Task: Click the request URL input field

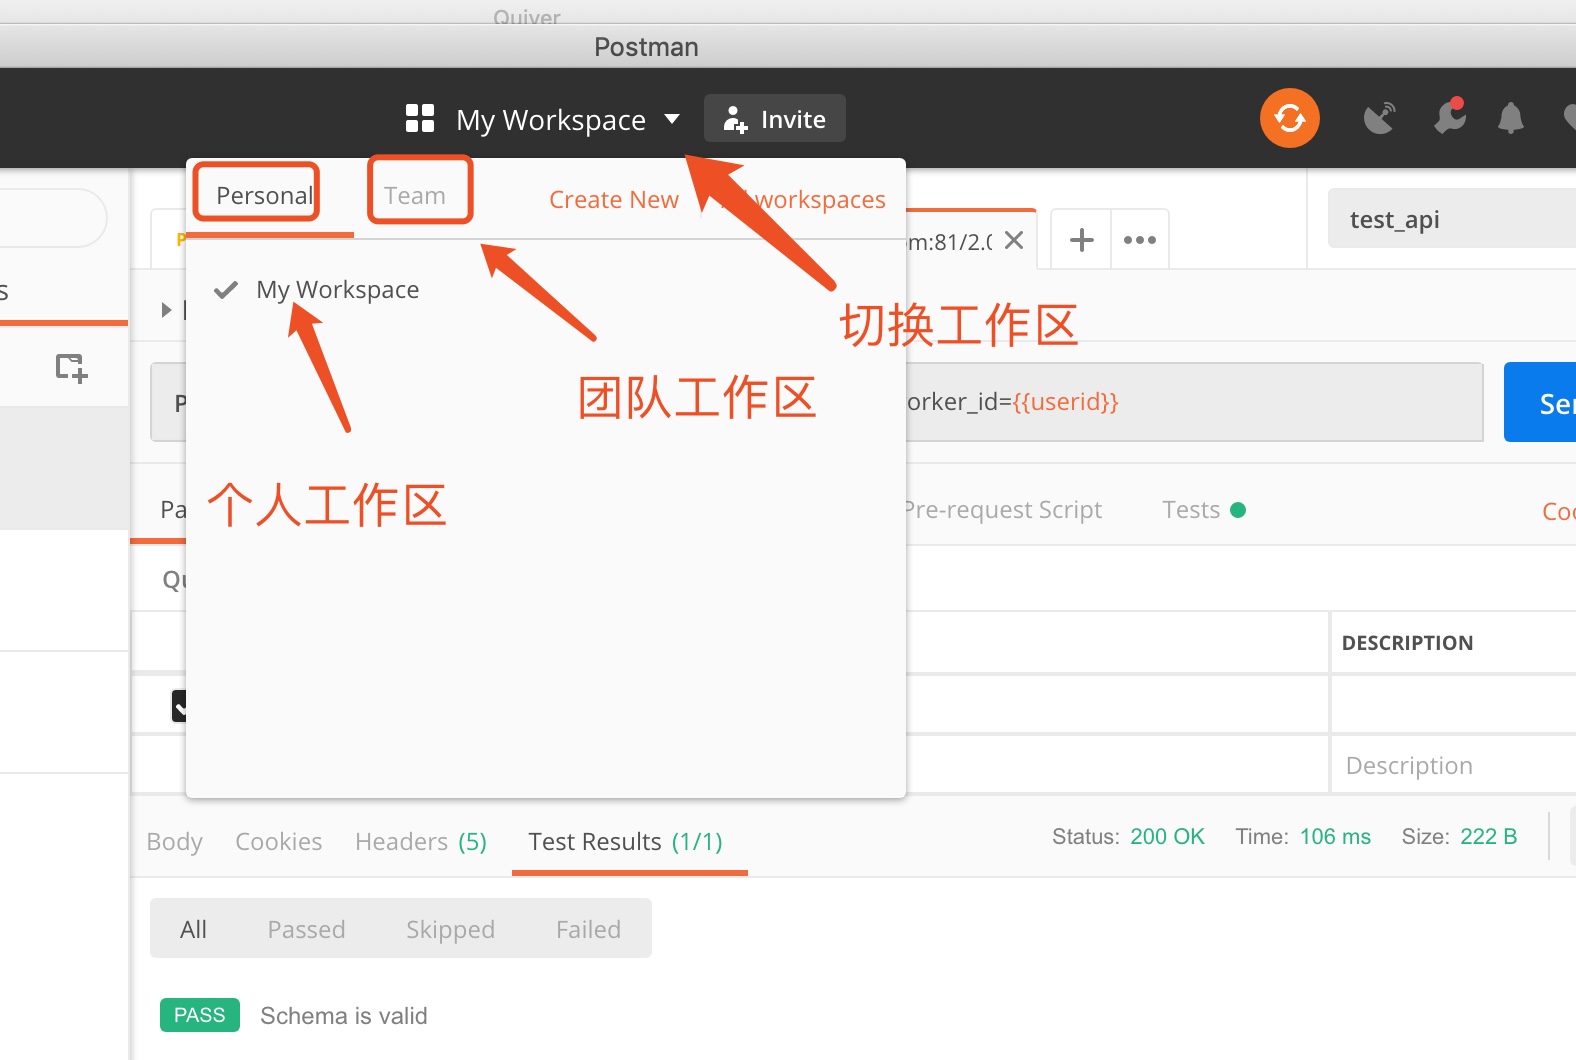Action: click(x=1194, y=402)
